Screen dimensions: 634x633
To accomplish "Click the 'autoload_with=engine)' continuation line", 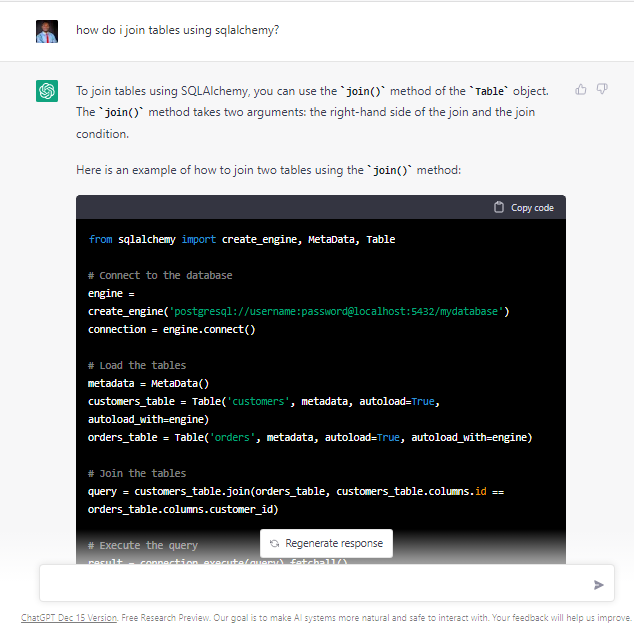I will click(148, 419).
